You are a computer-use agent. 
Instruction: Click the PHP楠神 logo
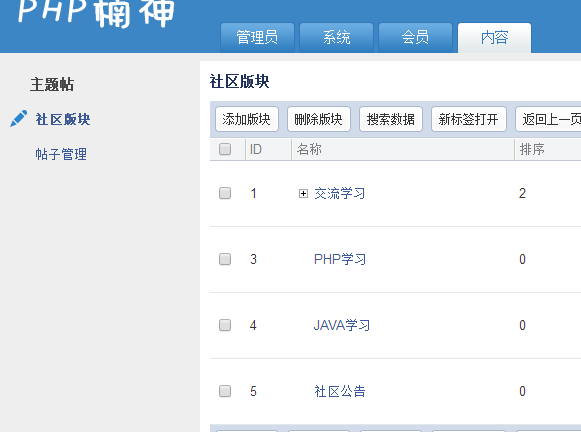click(96, 13)
